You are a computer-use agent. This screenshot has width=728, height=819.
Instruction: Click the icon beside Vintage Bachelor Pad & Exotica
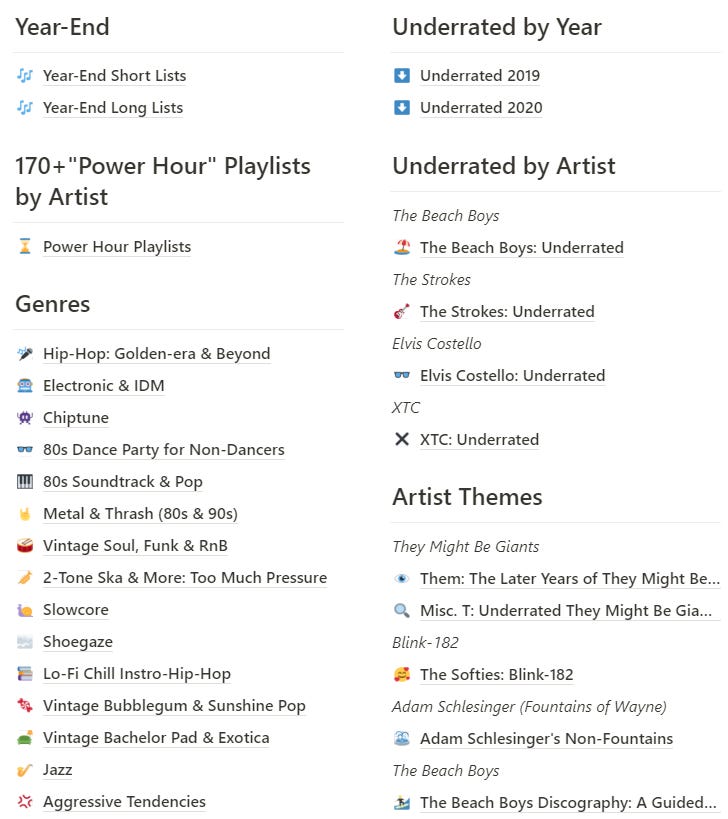point(25,738)
